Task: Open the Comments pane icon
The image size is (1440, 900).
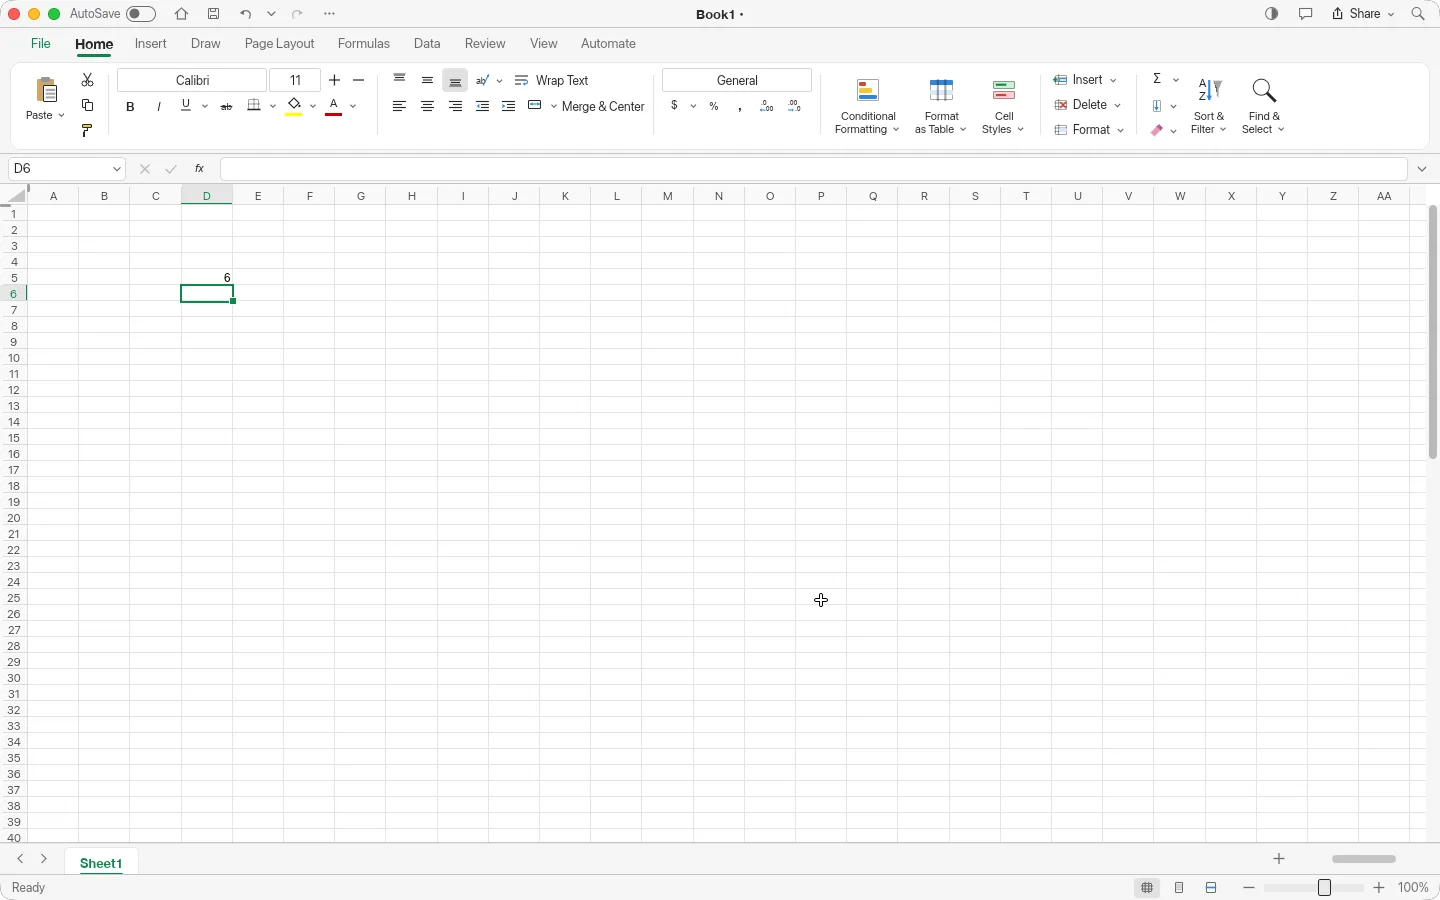Action: pyautogui.click(x=1306, y=14)
